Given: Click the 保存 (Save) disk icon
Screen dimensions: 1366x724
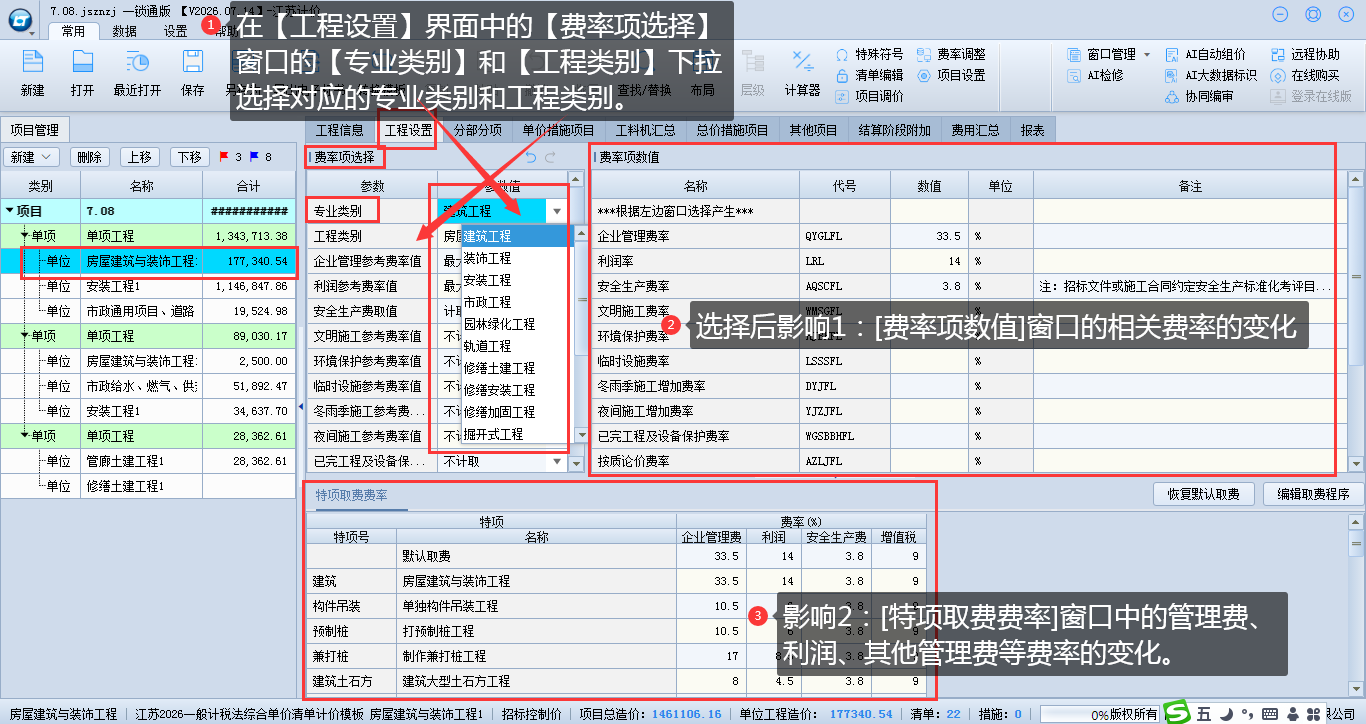Looking at the screenshot, I should 193,62.
